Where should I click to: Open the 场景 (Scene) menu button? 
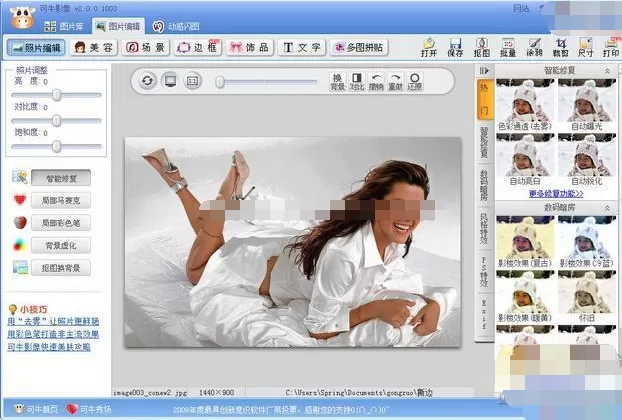tap(145, 48)
